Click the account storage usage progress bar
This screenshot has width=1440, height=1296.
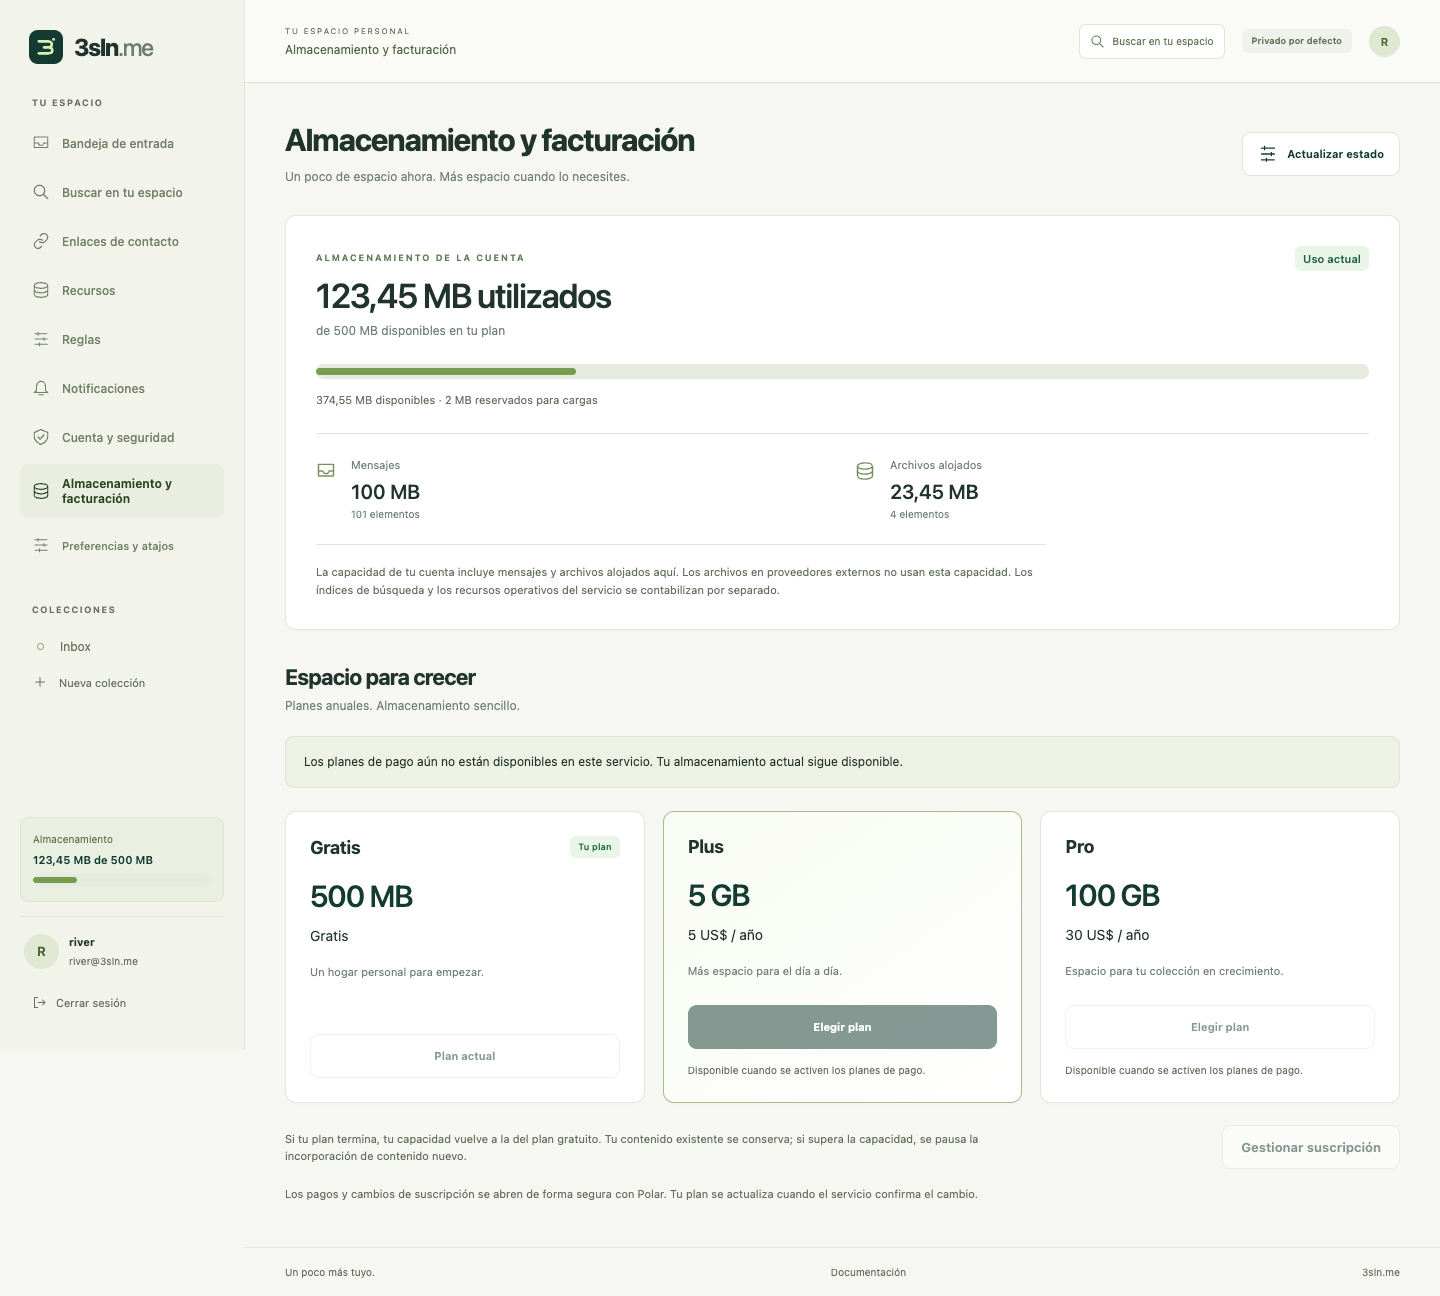coord(842,372)
